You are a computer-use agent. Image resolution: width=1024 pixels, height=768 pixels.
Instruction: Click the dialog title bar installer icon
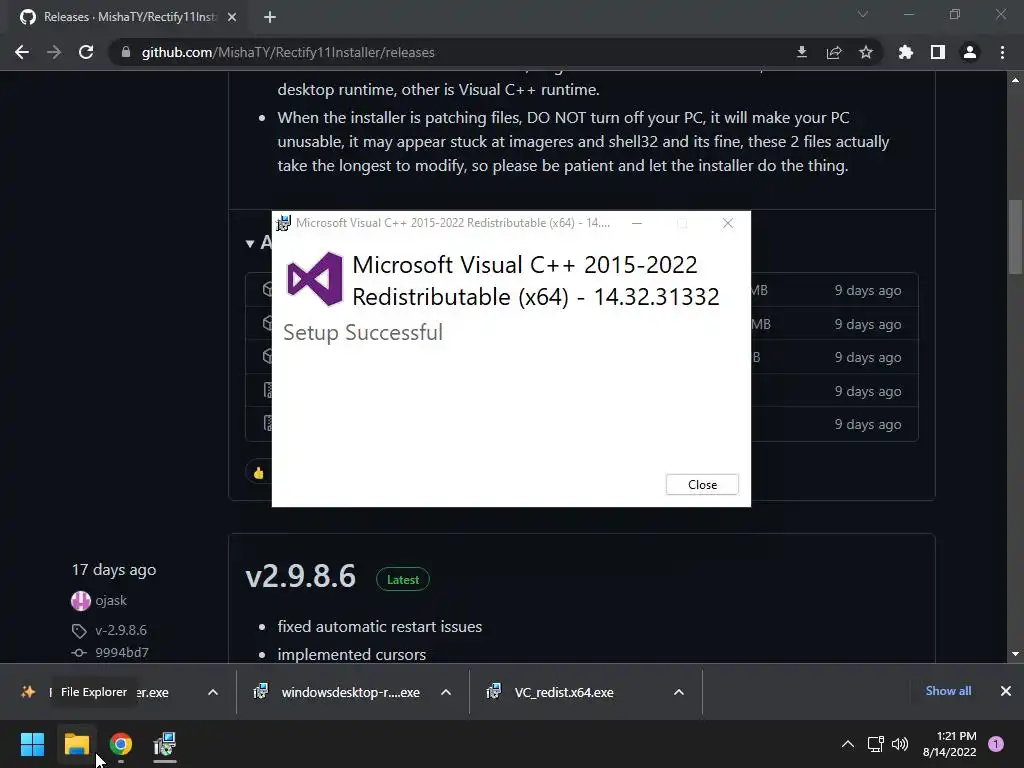point(283,223)
